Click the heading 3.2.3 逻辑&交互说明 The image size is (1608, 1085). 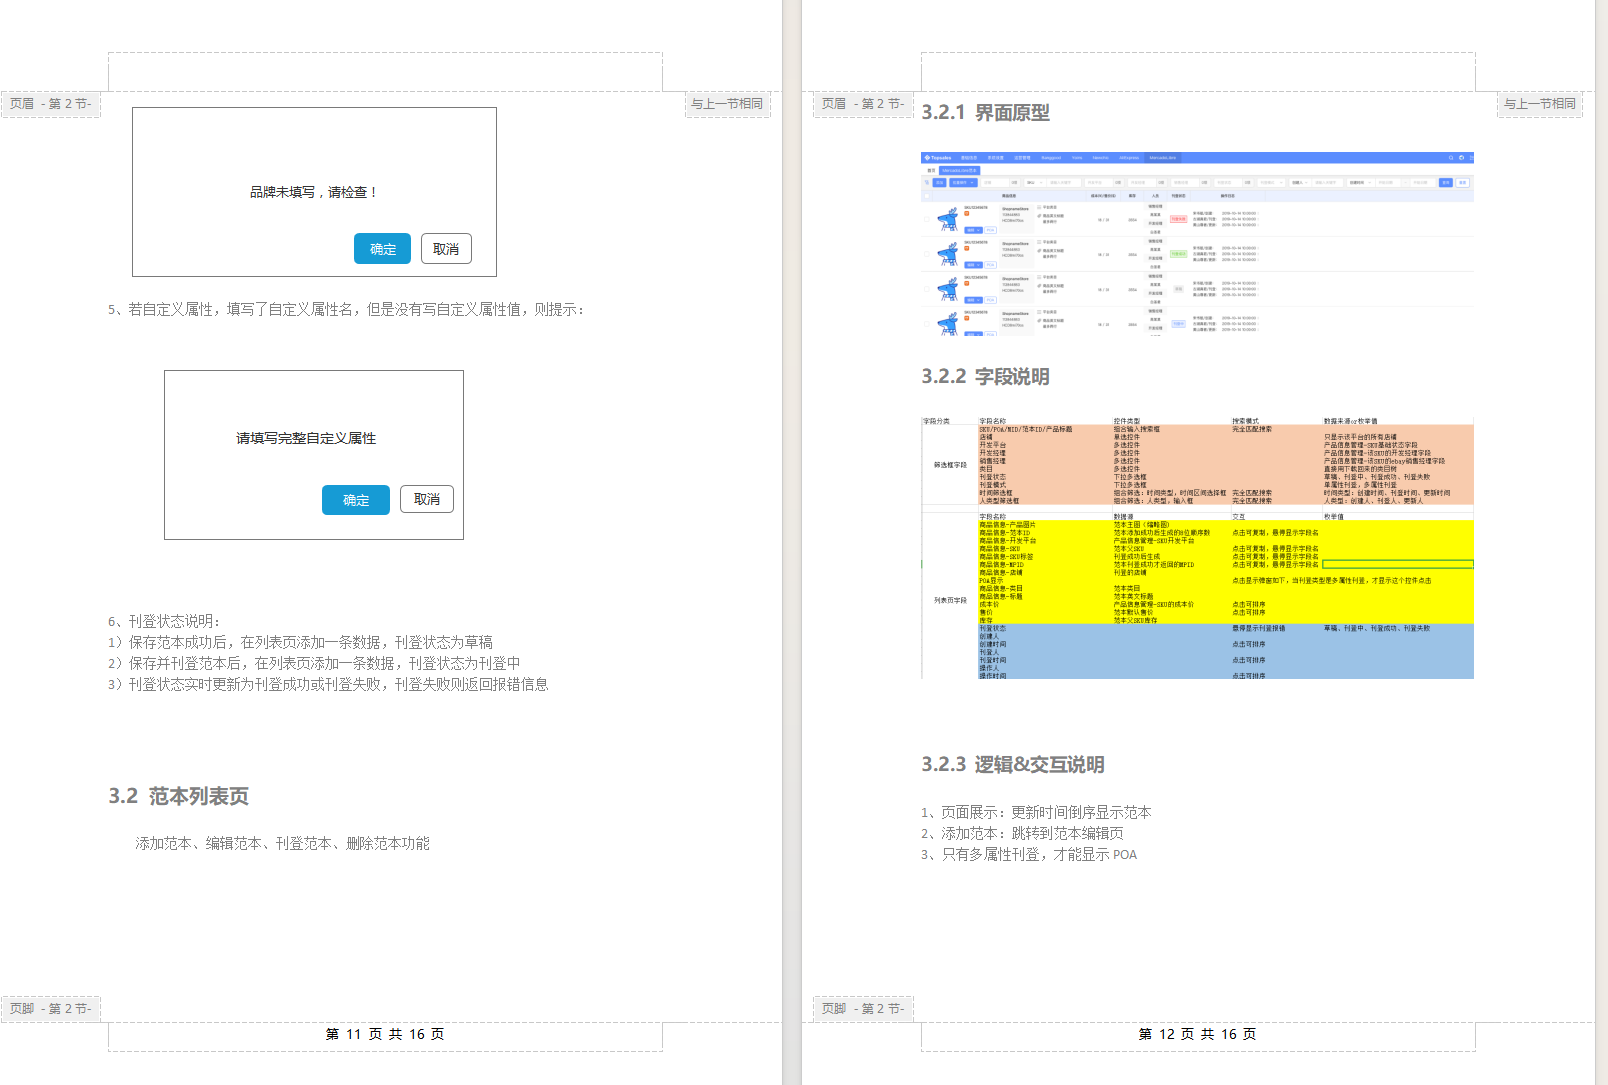1013,765
